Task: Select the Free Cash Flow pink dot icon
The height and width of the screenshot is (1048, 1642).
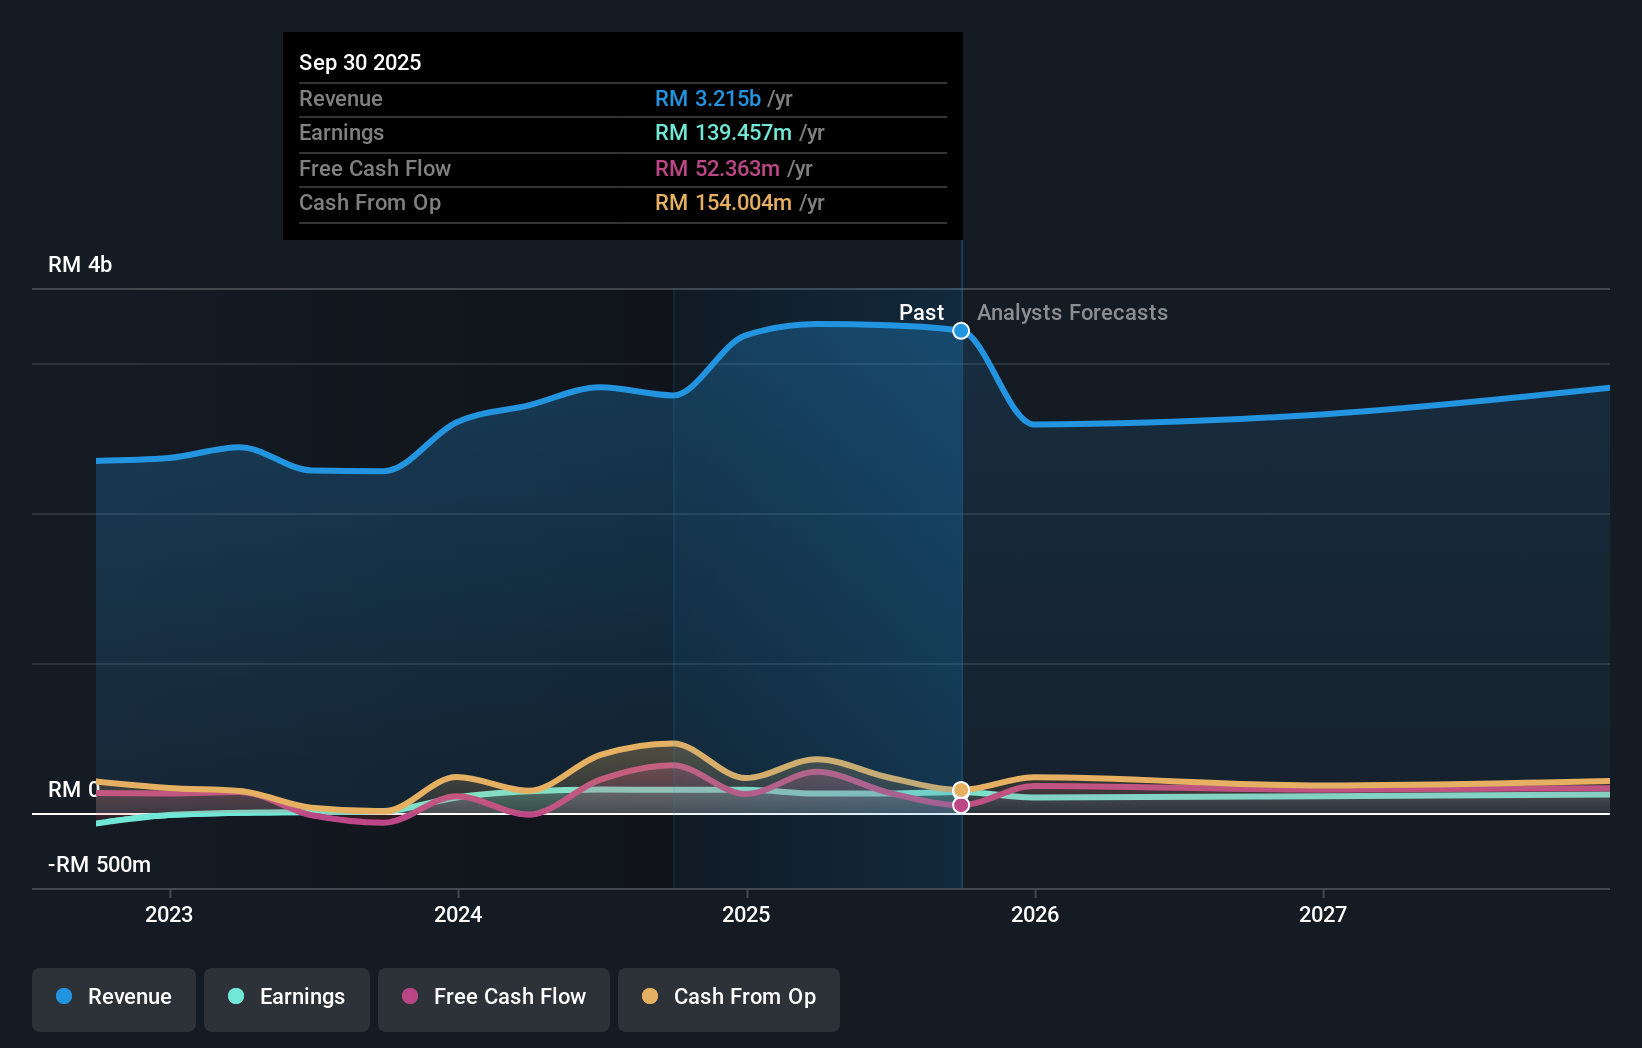Action: (x=412, y=997)
